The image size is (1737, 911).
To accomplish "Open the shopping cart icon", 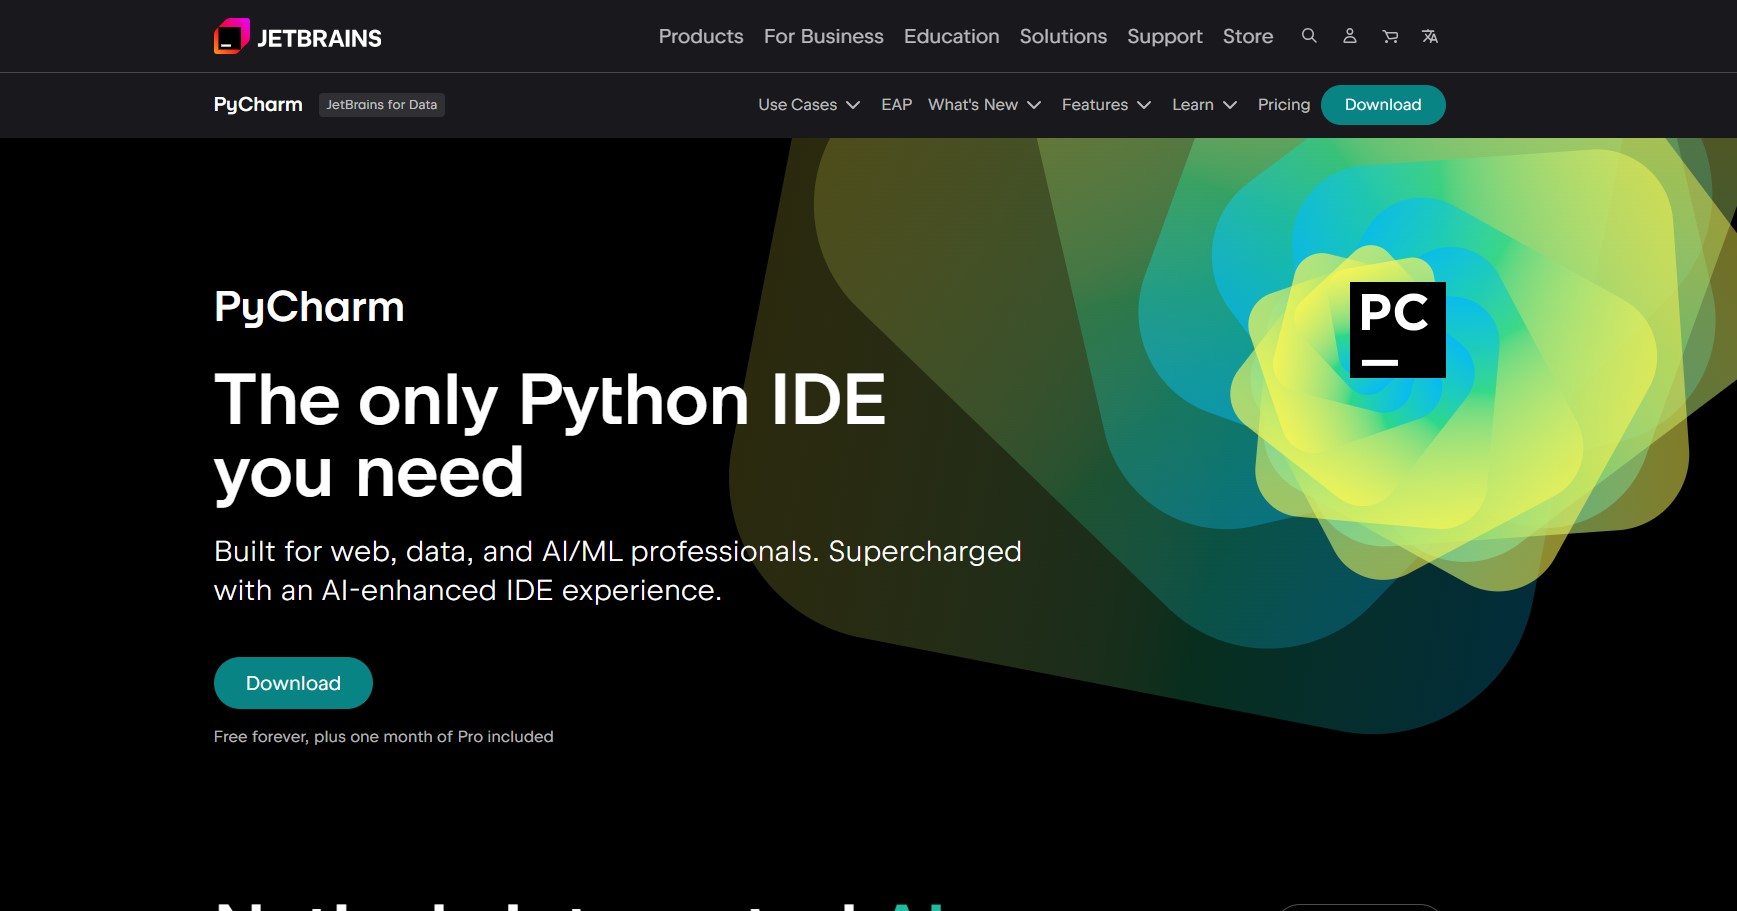I will tap(1390, 36).
